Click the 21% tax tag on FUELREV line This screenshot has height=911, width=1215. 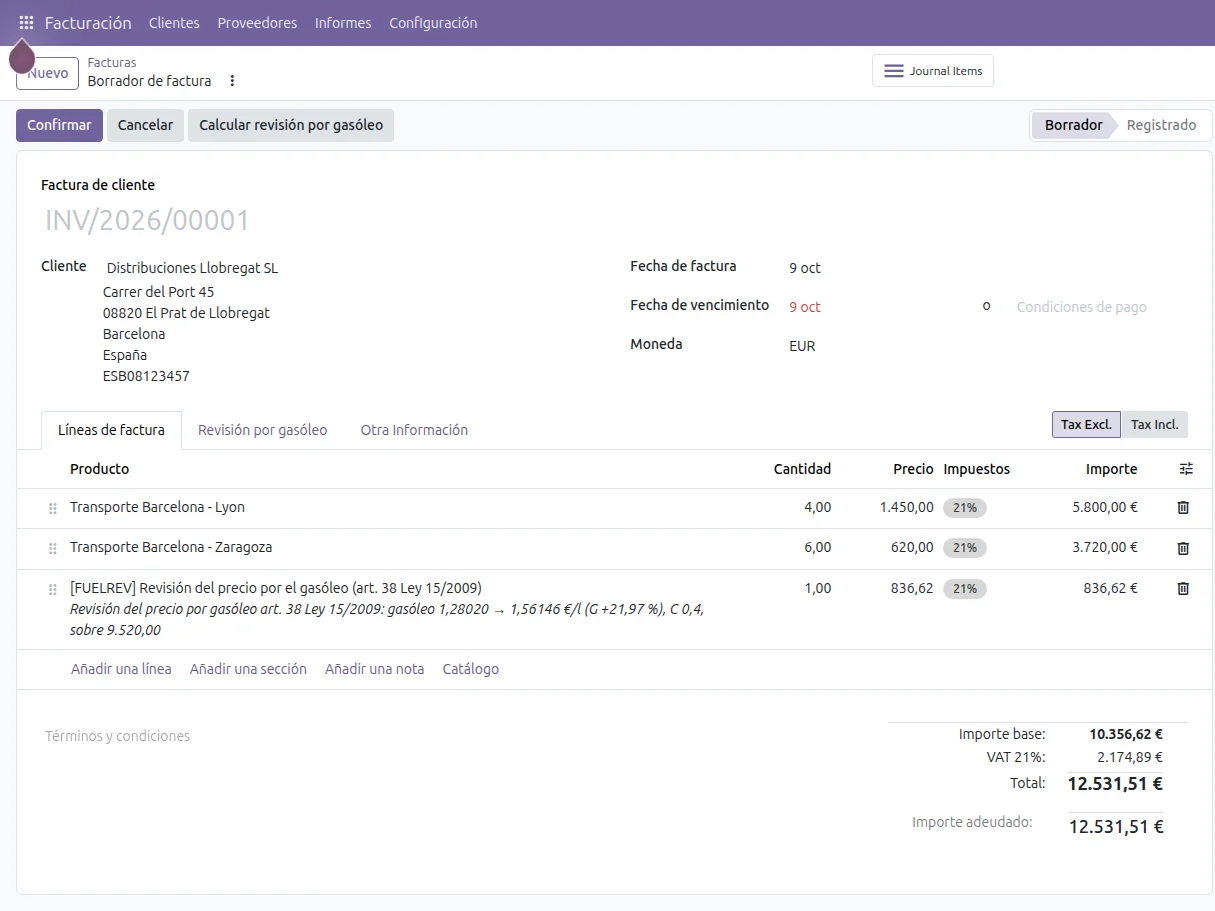coord(964,589)
